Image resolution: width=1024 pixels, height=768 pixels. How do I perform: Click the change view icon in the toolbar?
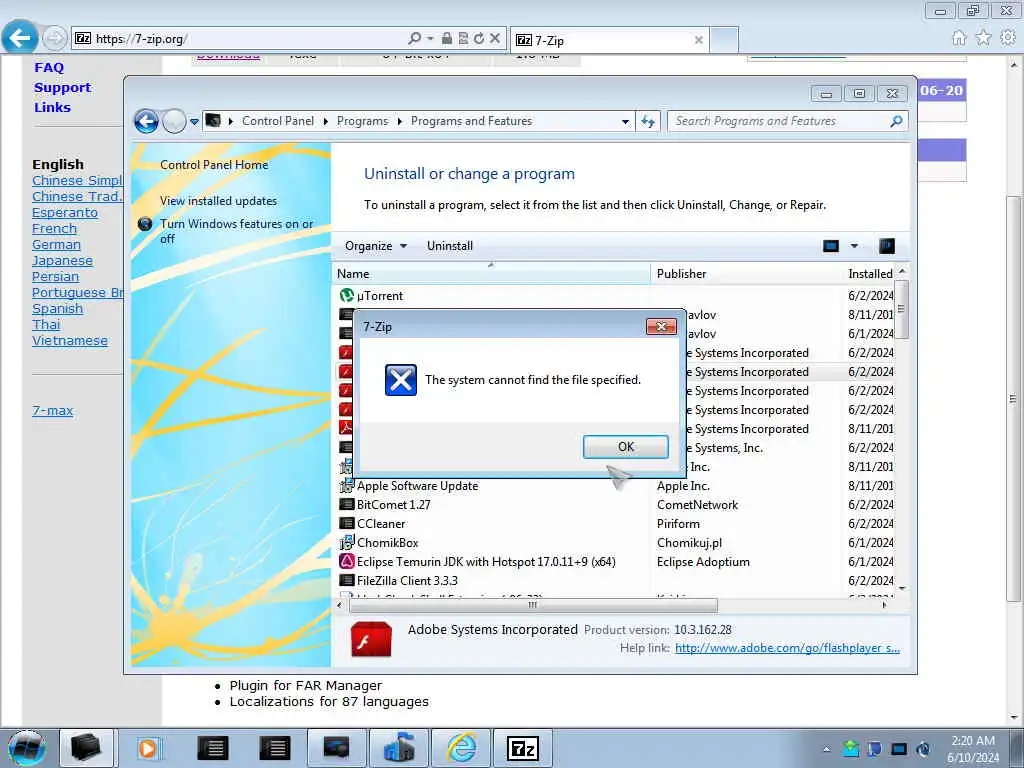[x=831, y=246]
